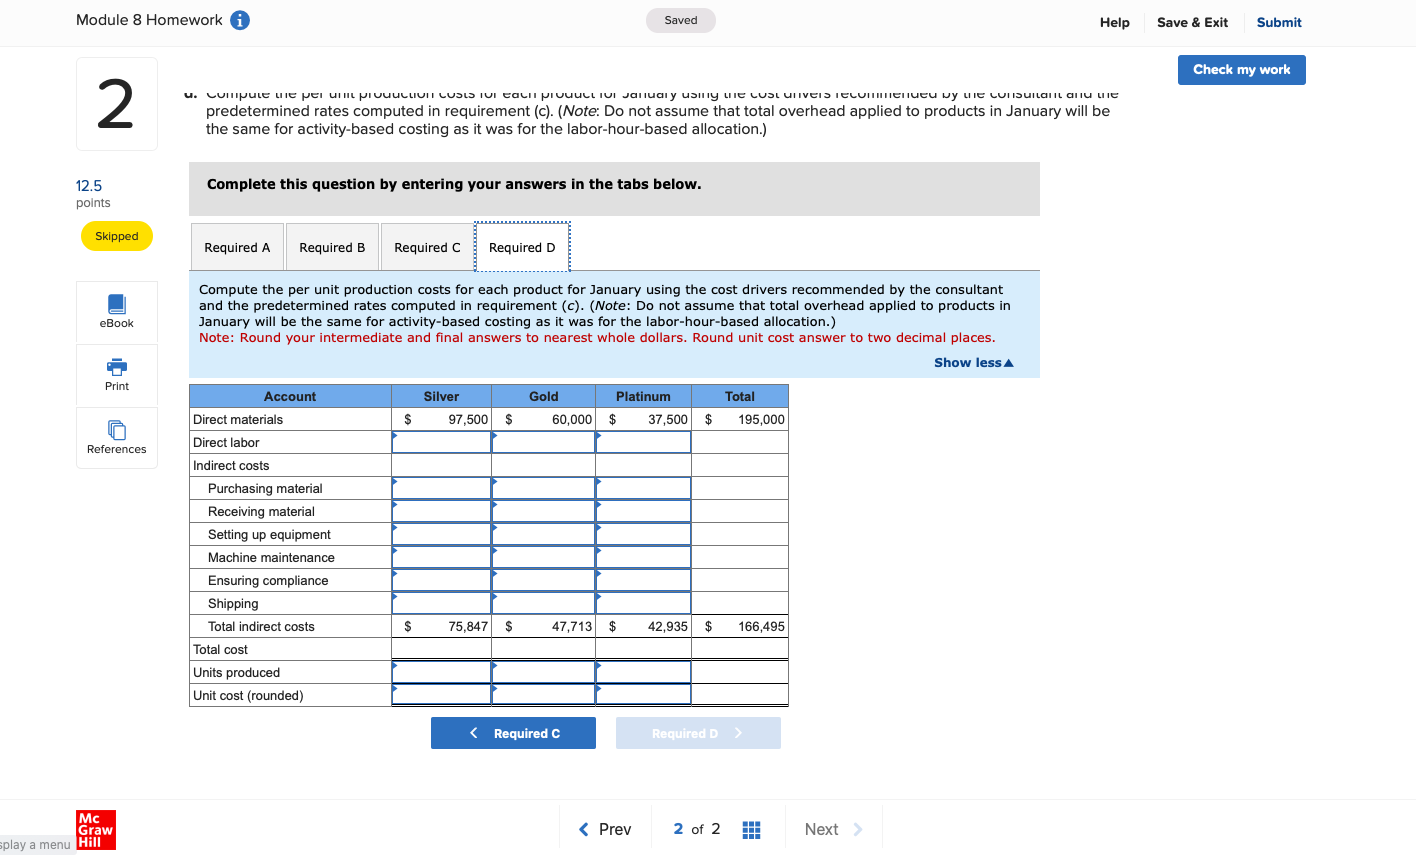The height and width of the screenshot is (858, 1416).
Task: Click the info icon beside Module 8 Homework
Action: (239, 19)
